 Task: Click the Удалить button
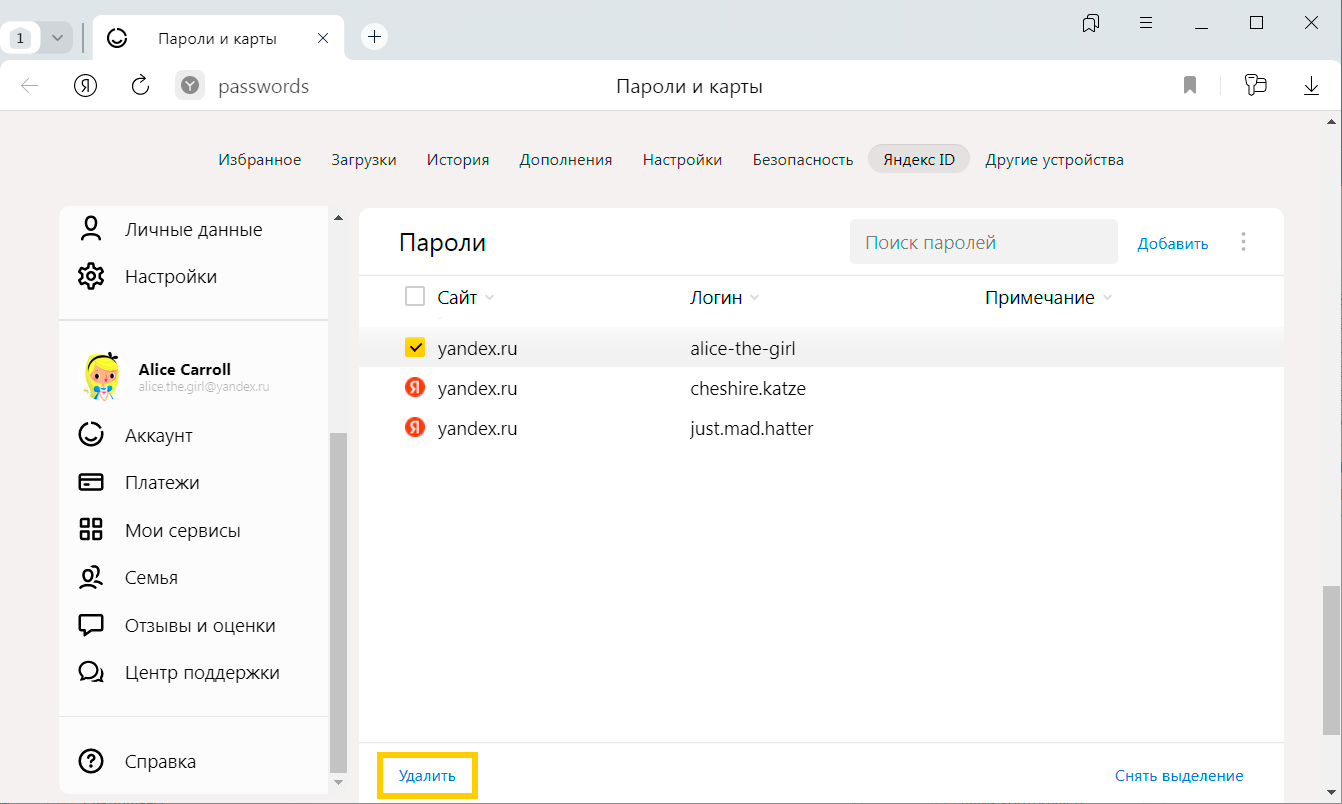[x=427, y=775]
